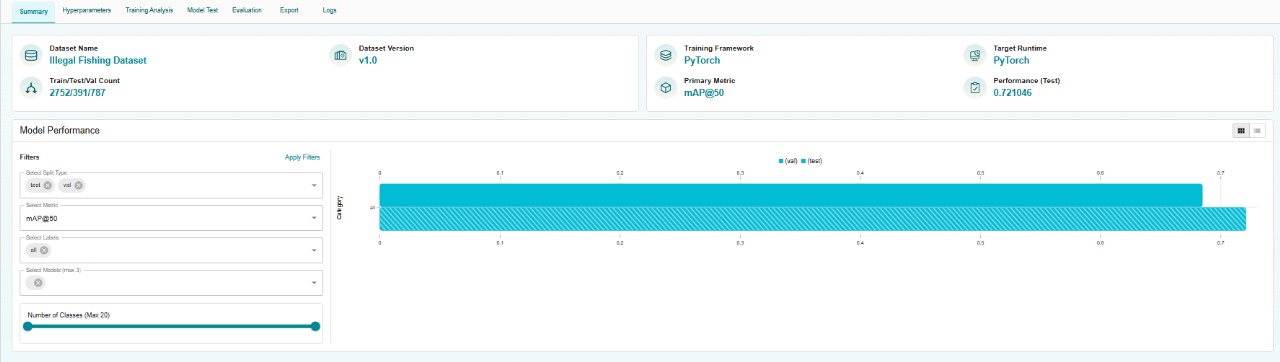Expand the Select Metric dropdown
The height and width of the screenshot is (362, 1280).
315,218
